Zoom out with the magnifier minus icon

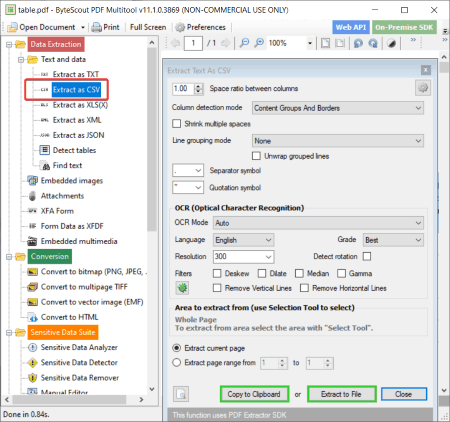244,43
